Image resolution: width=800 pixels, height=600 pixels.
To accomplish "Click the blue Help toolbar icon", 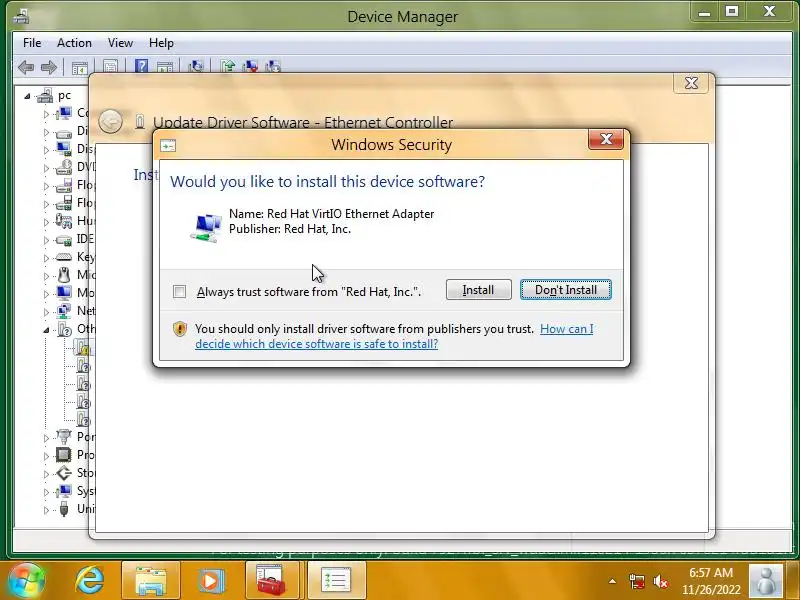I will [x=141, y=67].
